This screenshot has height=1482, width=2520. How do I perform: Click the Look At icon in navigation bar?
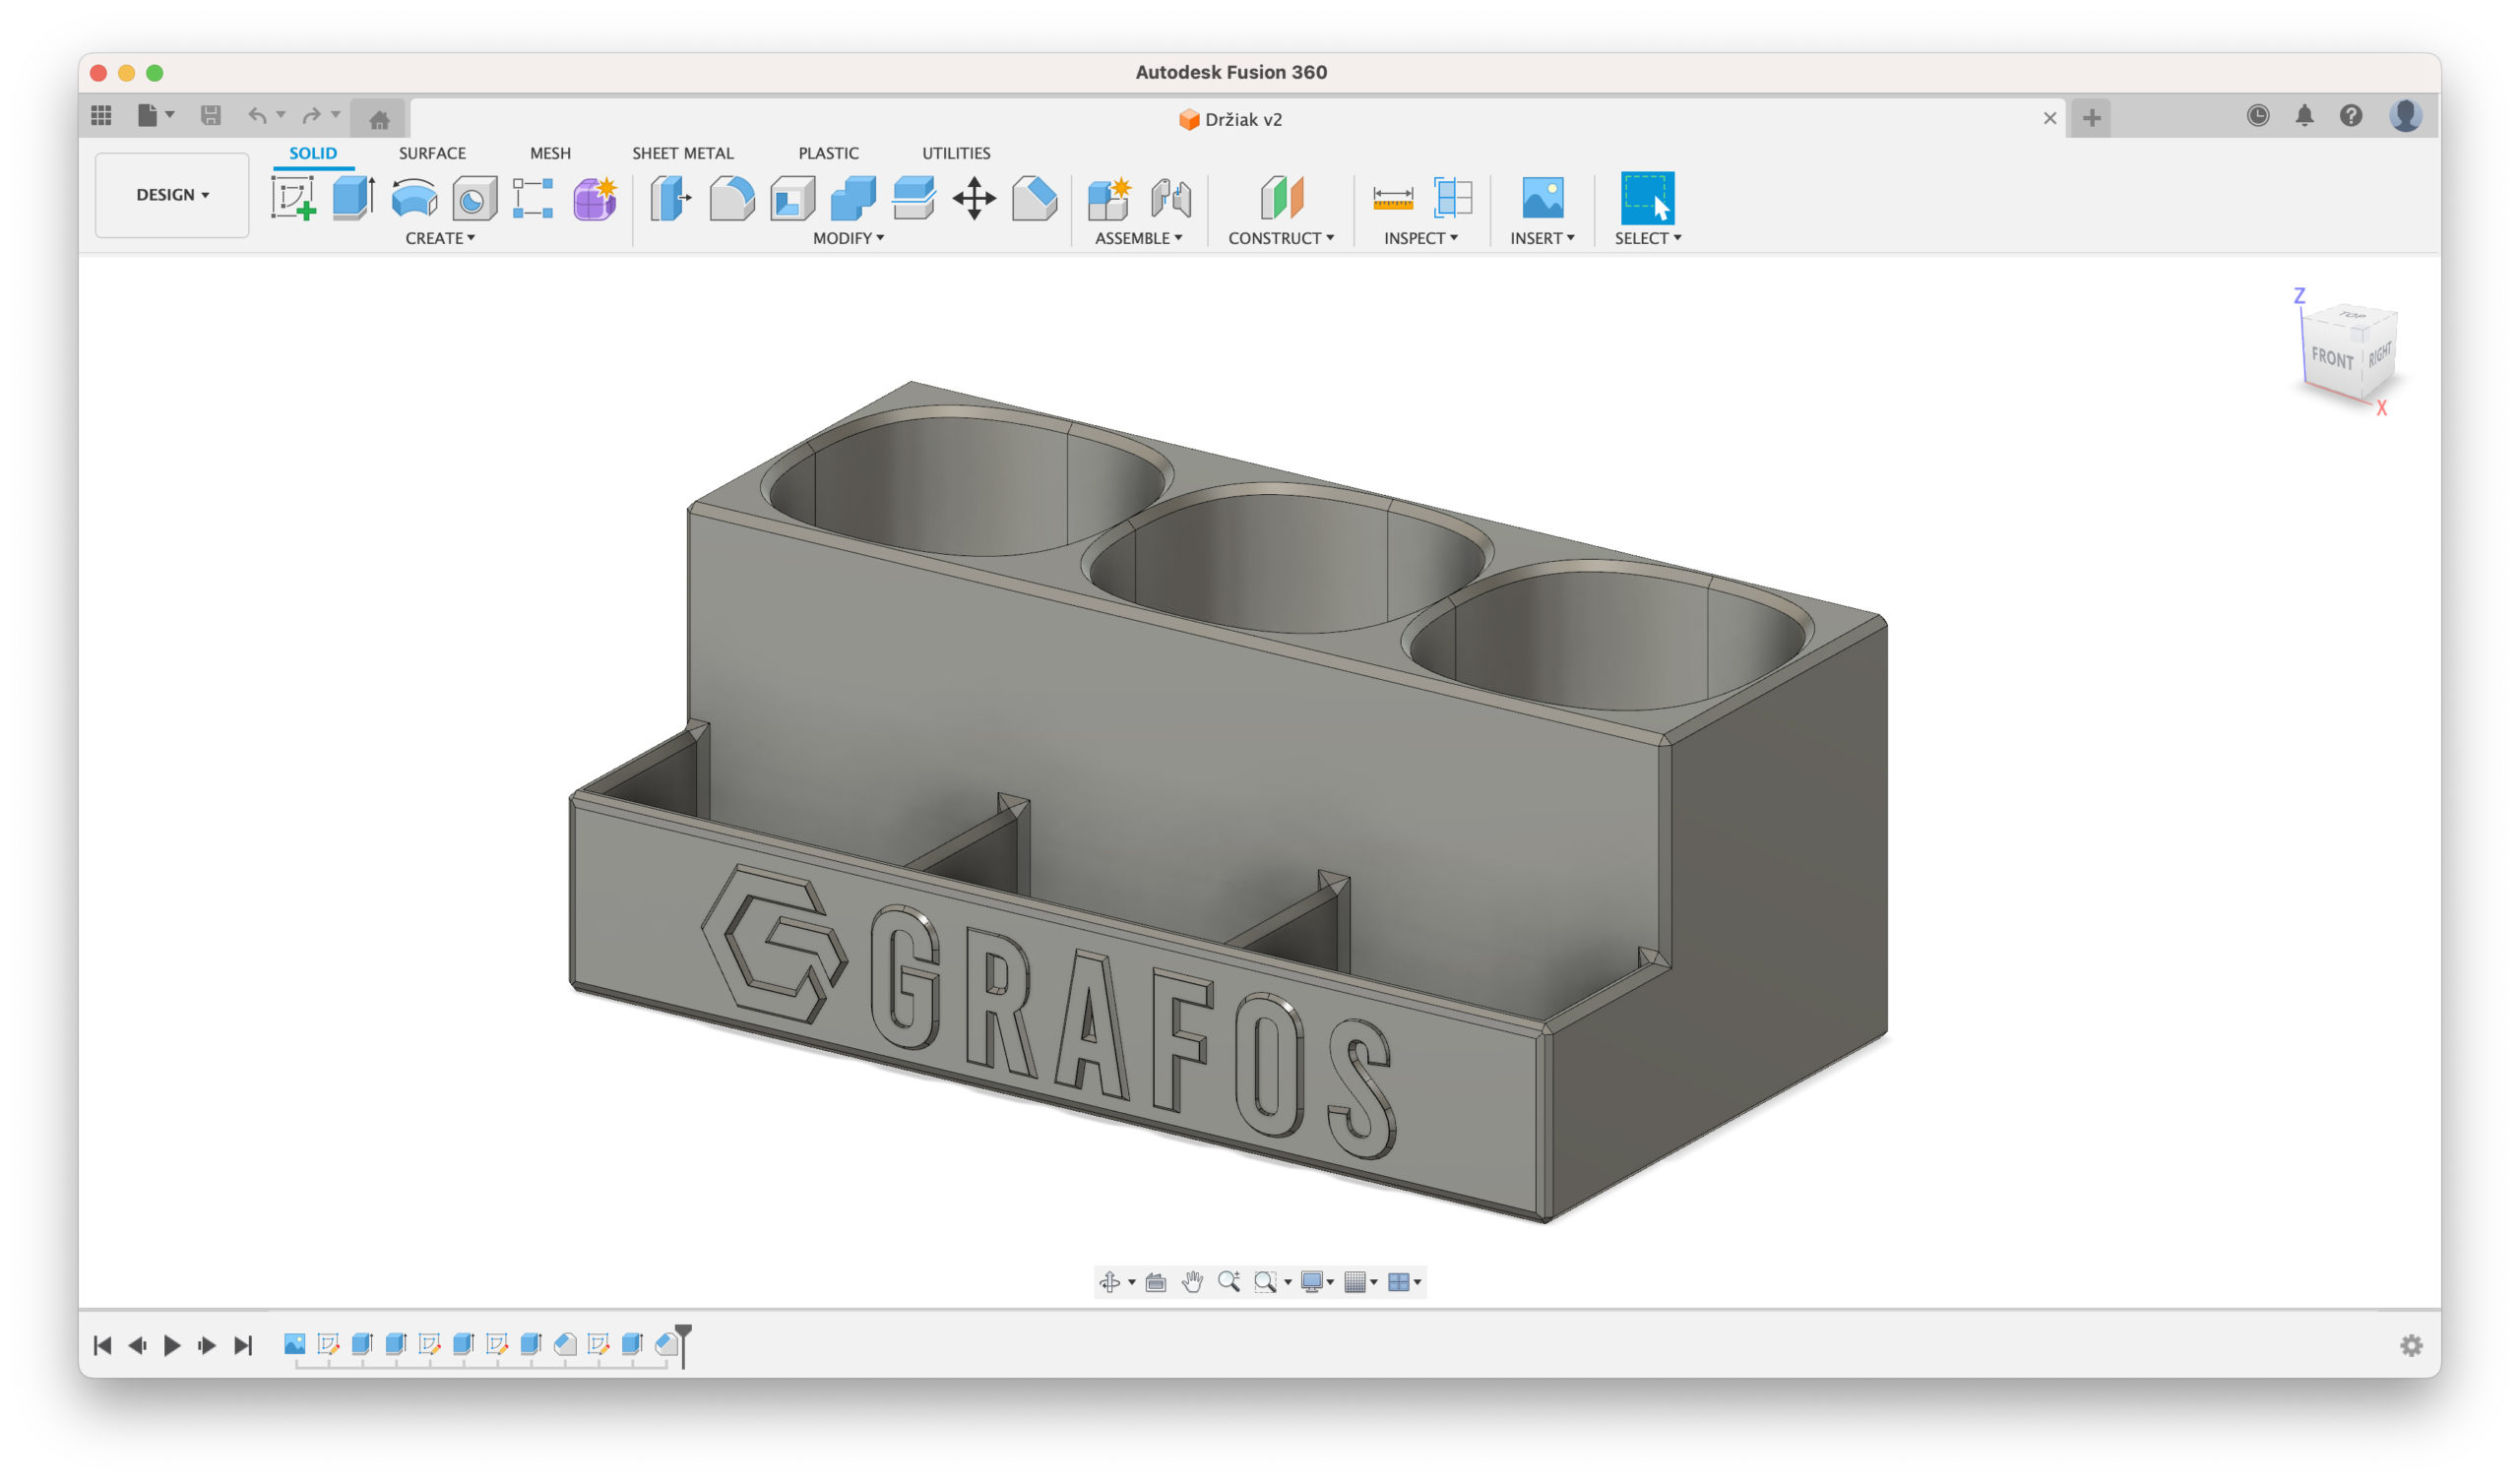(1156, 1282)
